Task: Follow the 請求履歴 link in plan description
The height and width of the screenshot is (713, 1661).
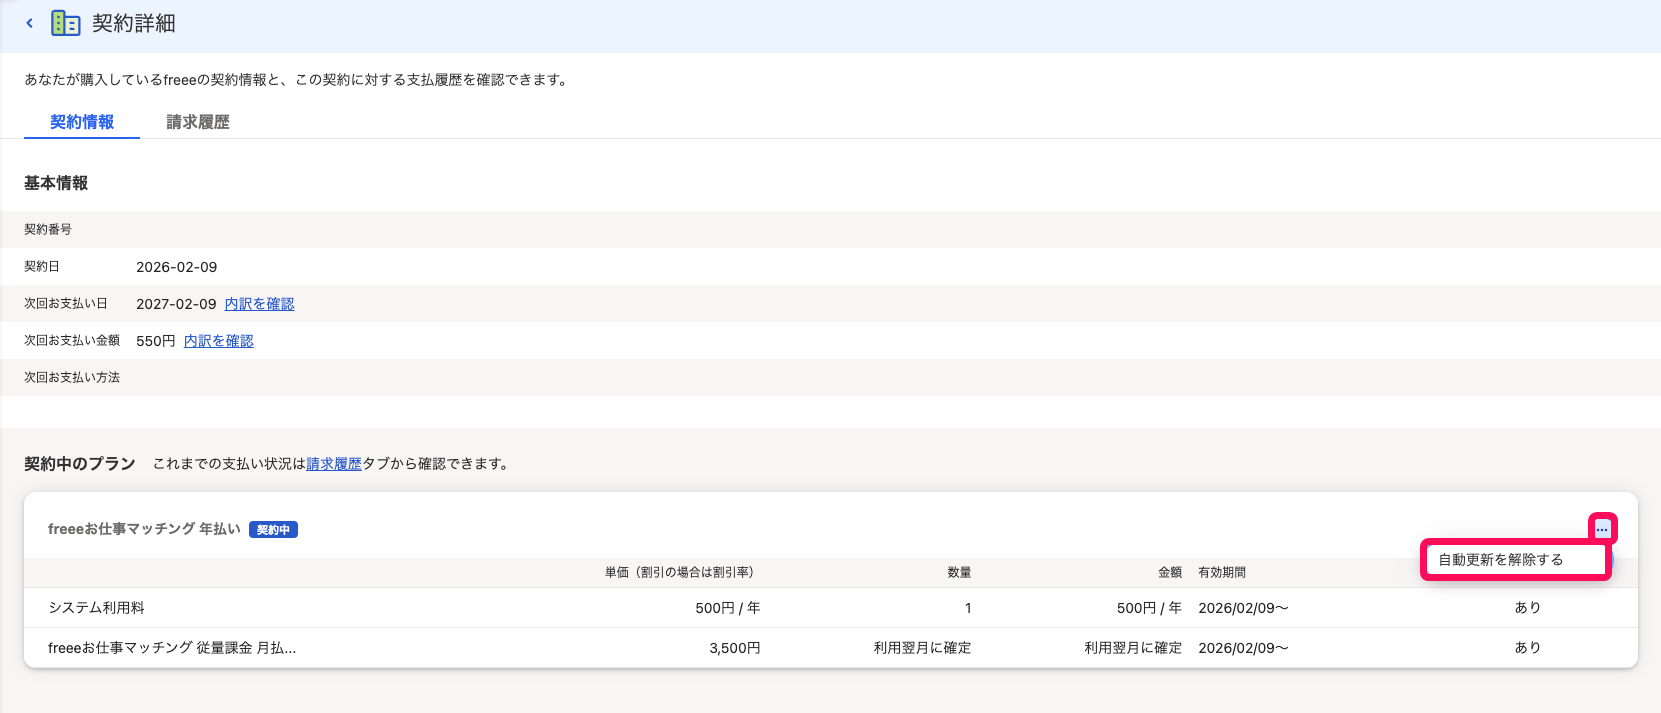Action: point(334,464)
